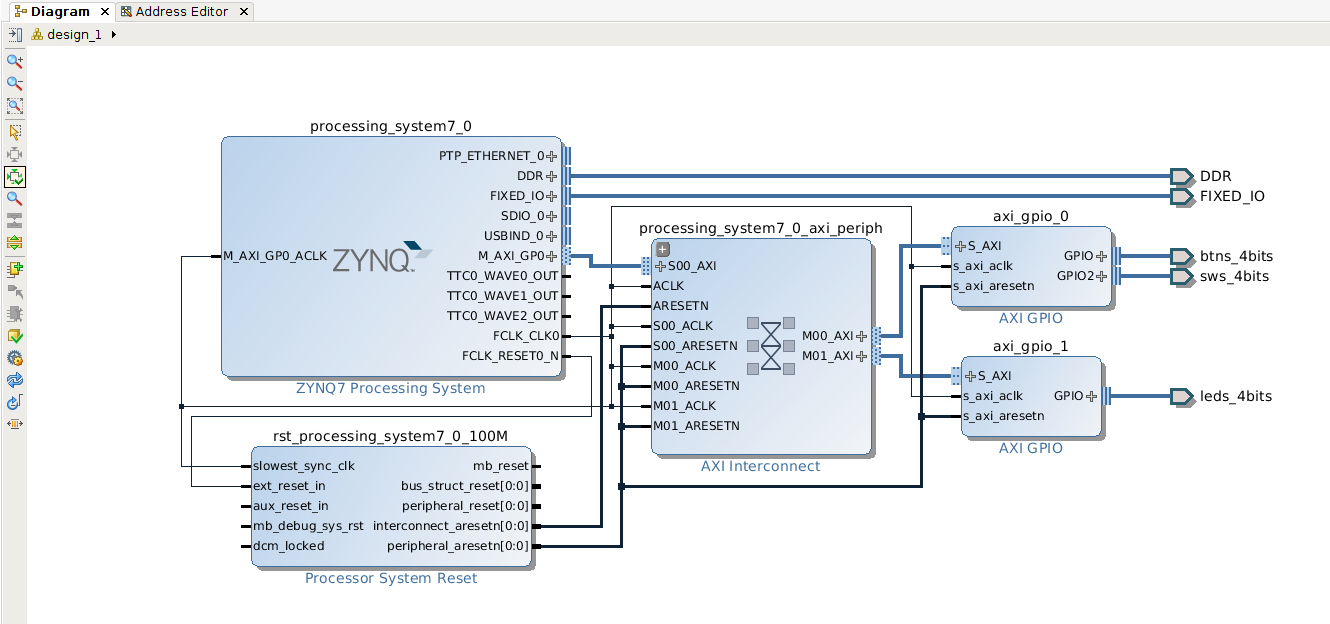Click the Zoom Fit icon

tap(15, 105)
